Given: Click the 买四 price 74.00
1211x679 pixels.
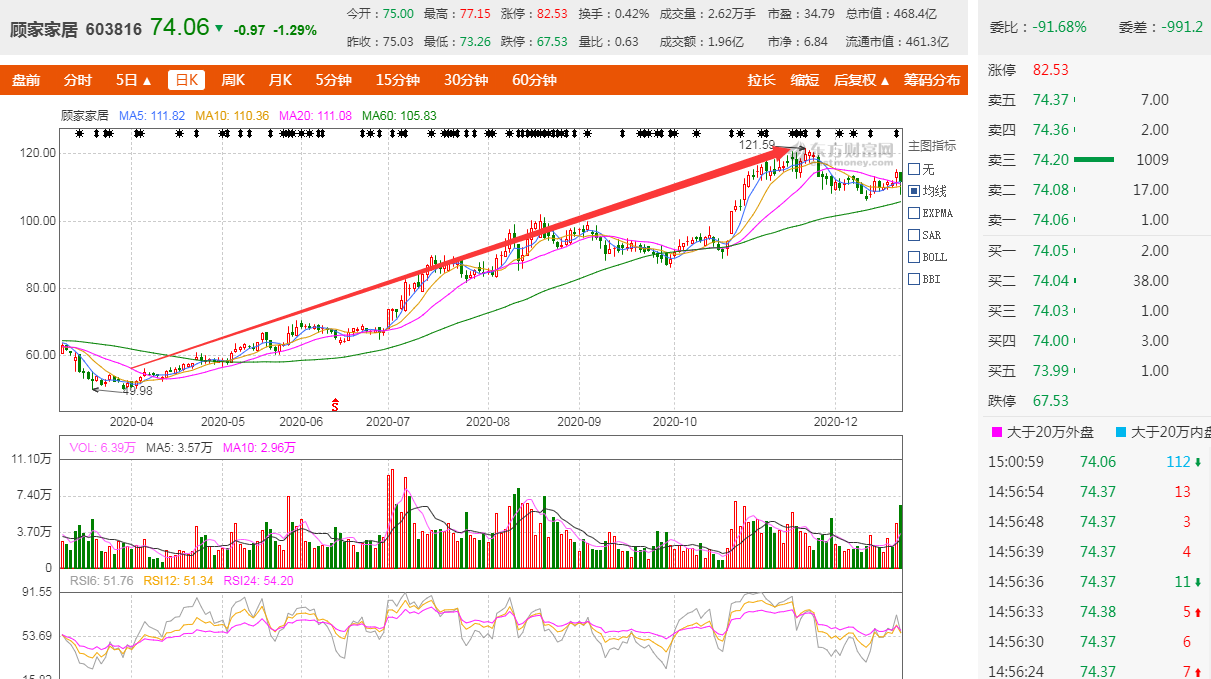Looking at the screenshot, I should point(1051,341).
